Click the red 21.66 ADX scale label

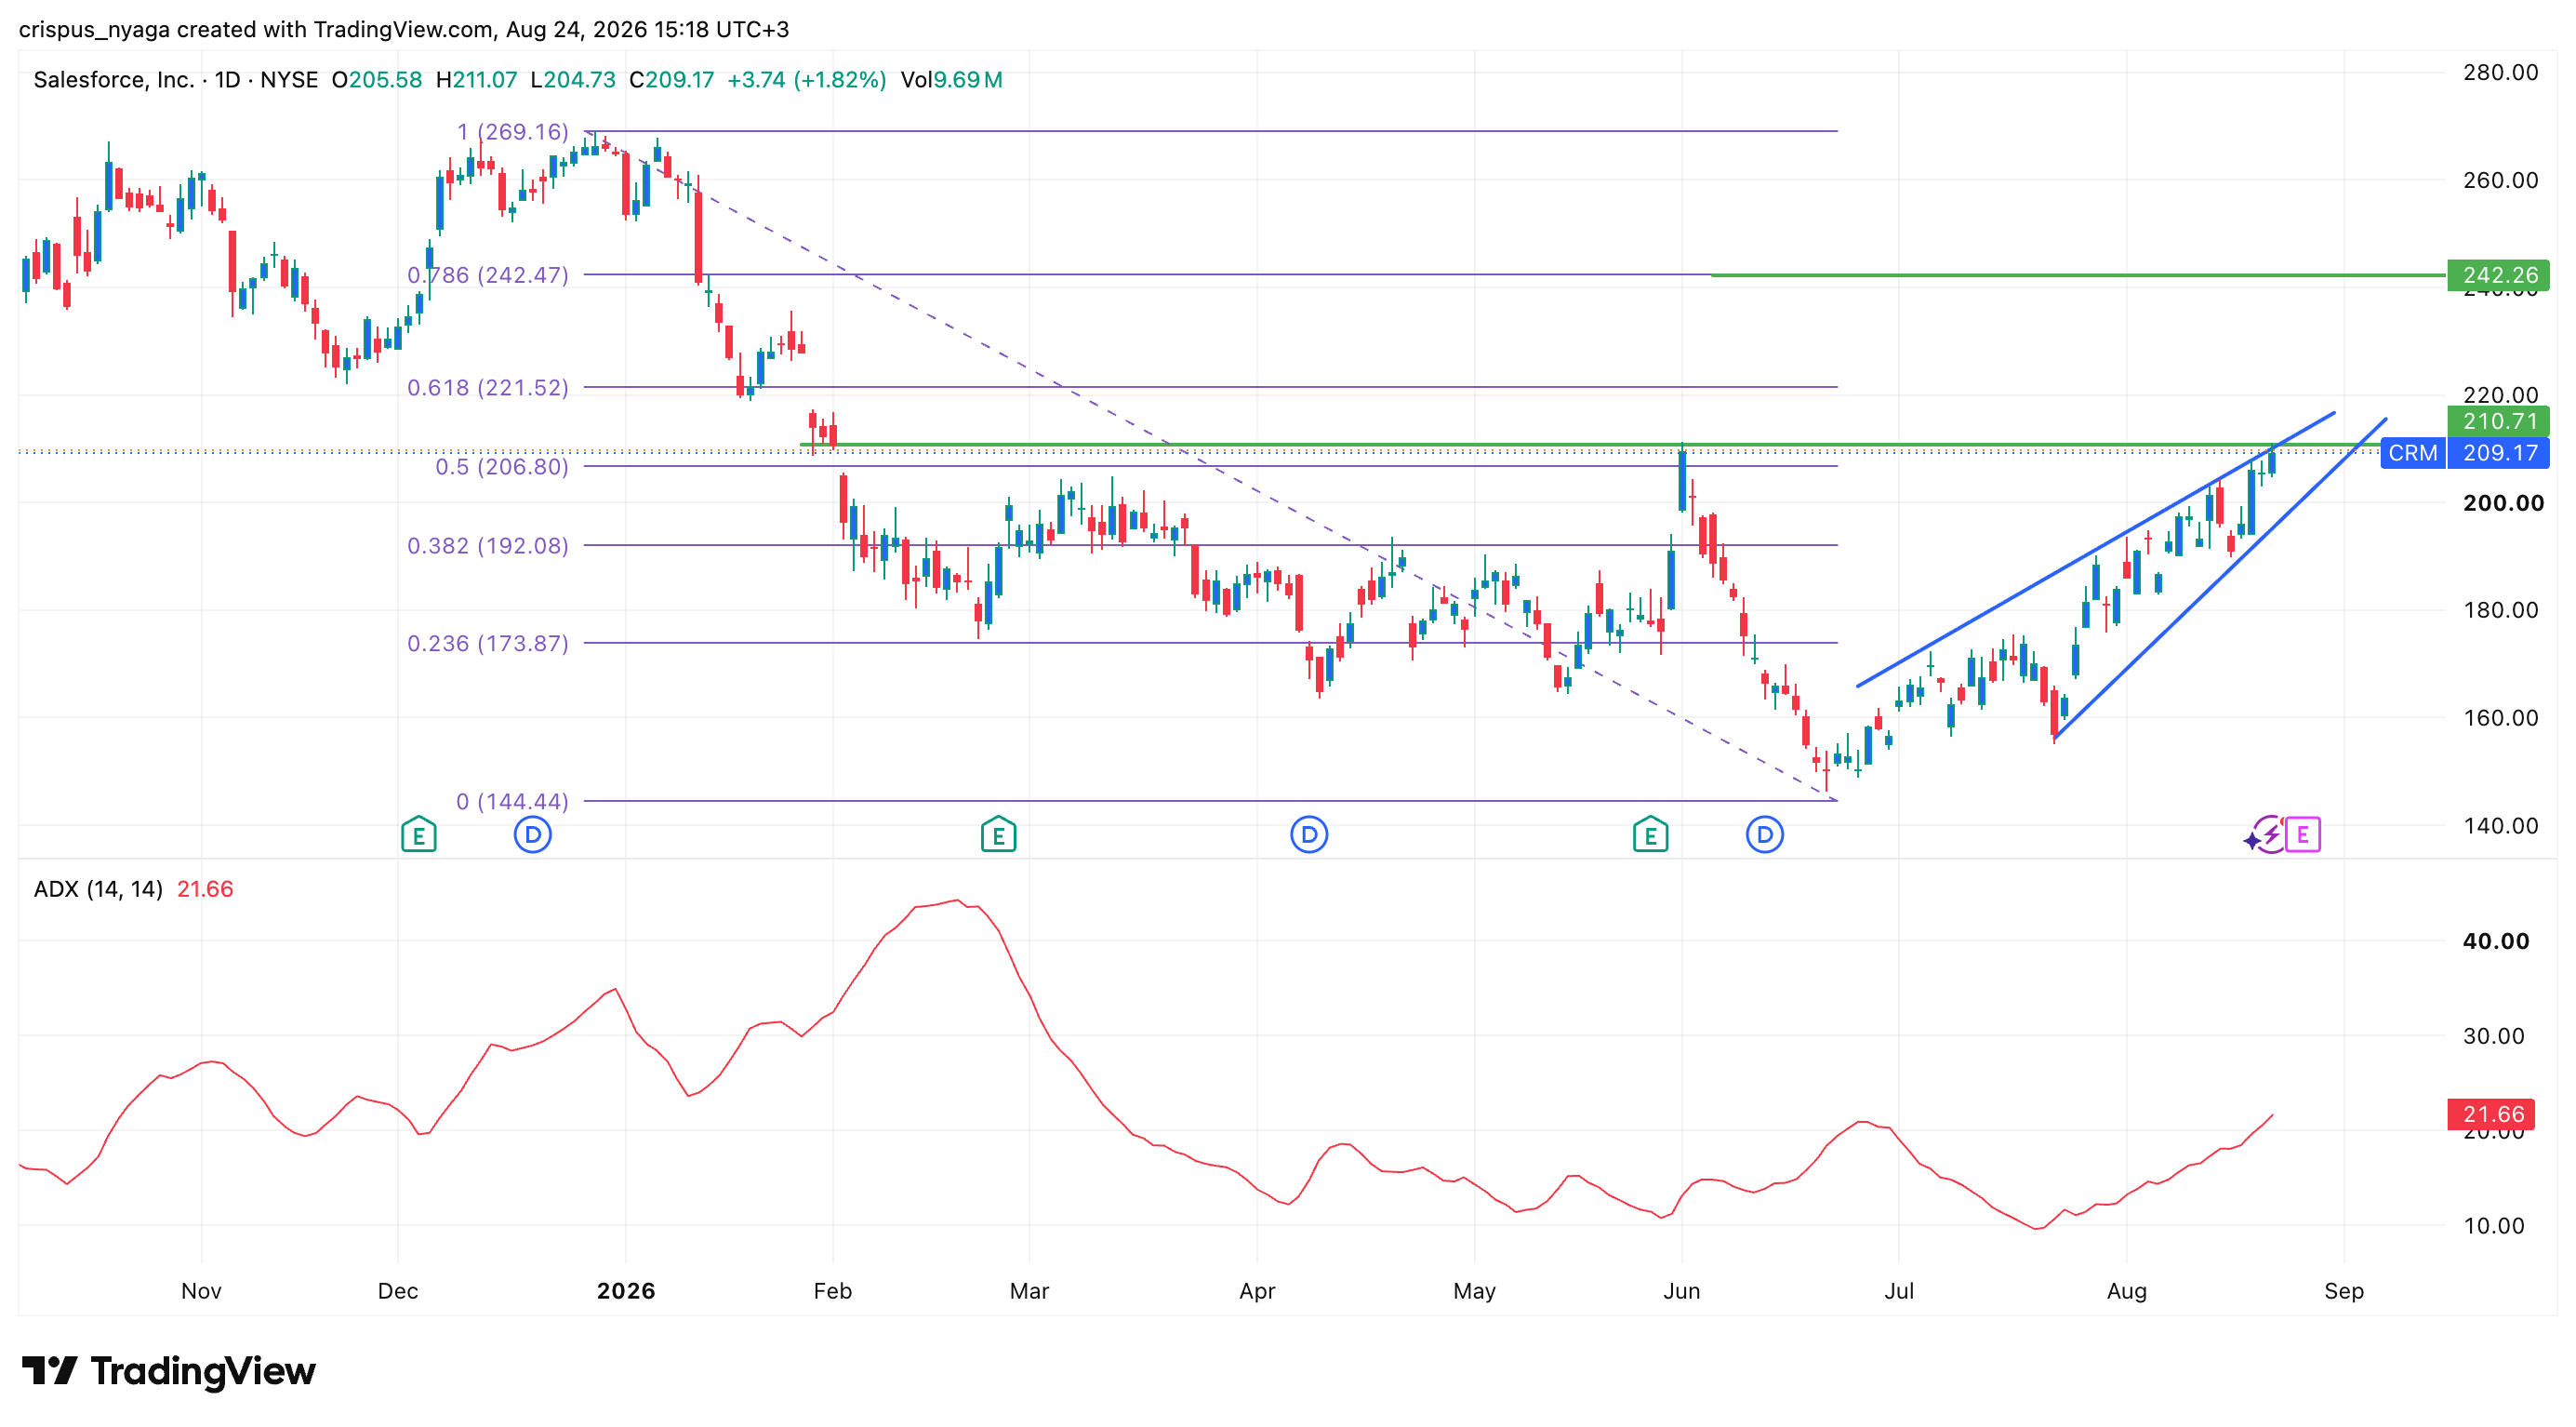click(x=2491, y=1114)
